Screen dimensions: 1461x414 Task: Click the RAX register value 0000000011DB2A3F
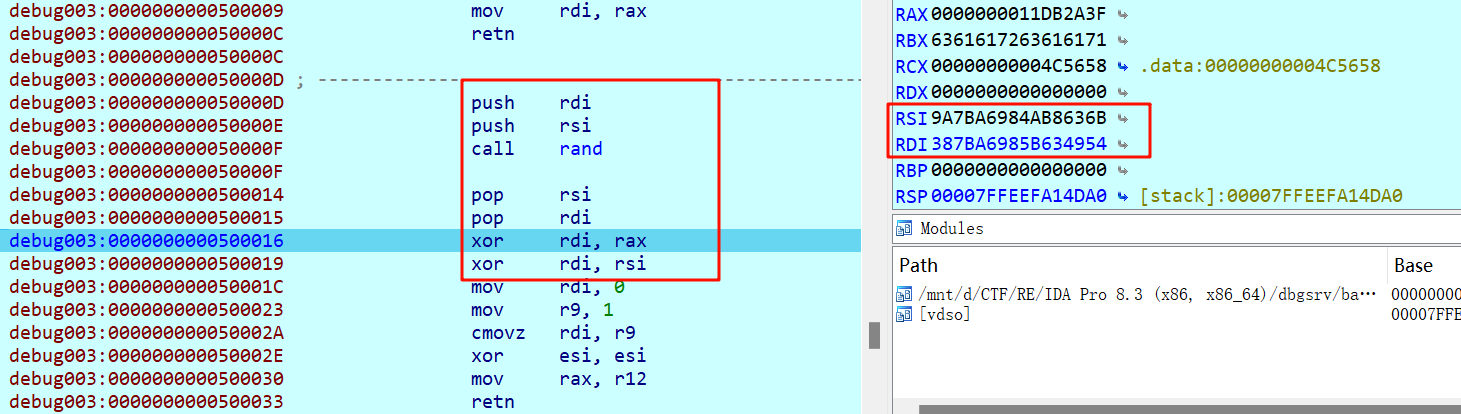1018,15
